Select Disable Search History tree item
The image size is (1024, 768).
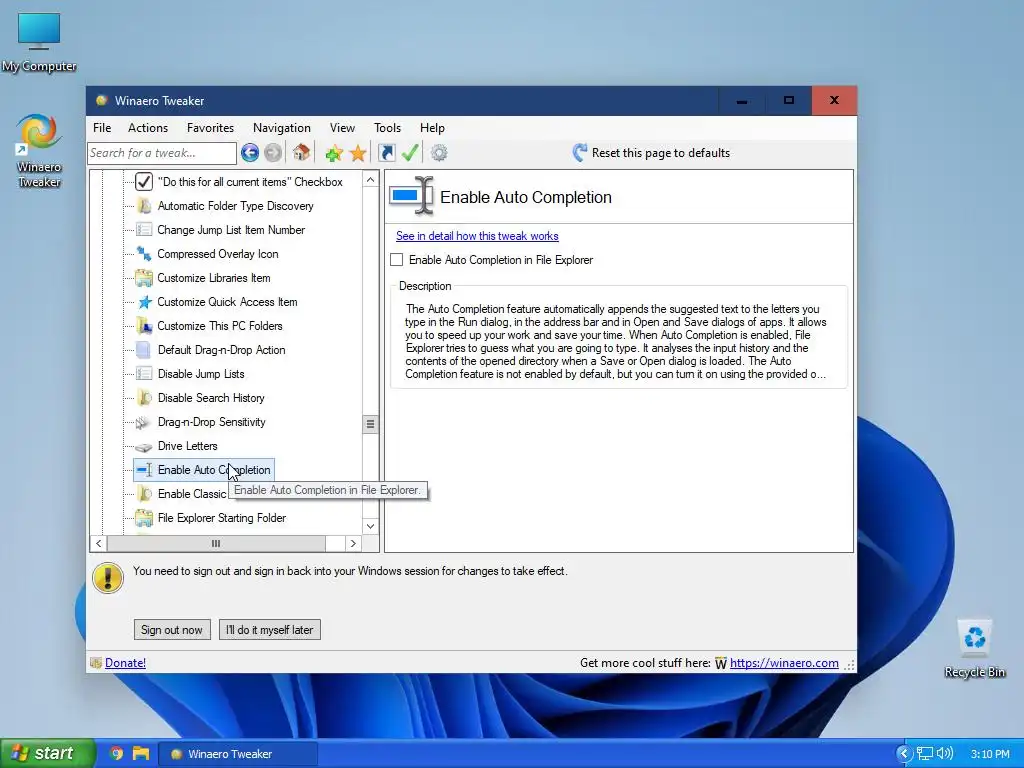[x=211, y=398]
